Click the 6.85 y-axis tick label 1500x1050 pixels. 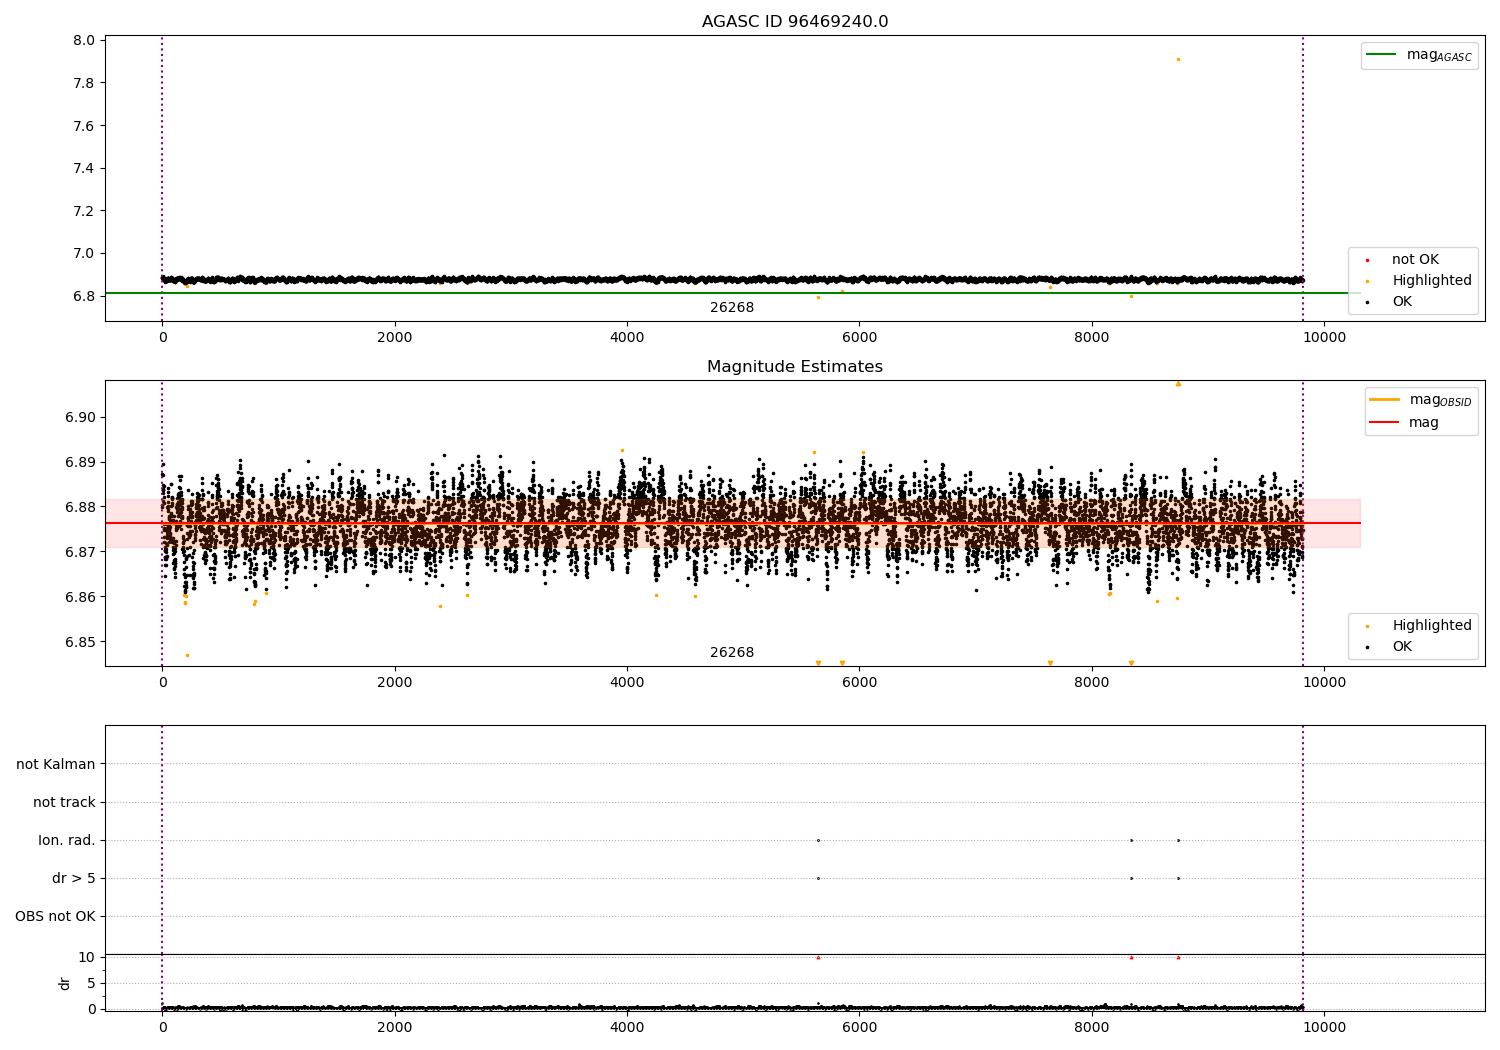[80, 642]
